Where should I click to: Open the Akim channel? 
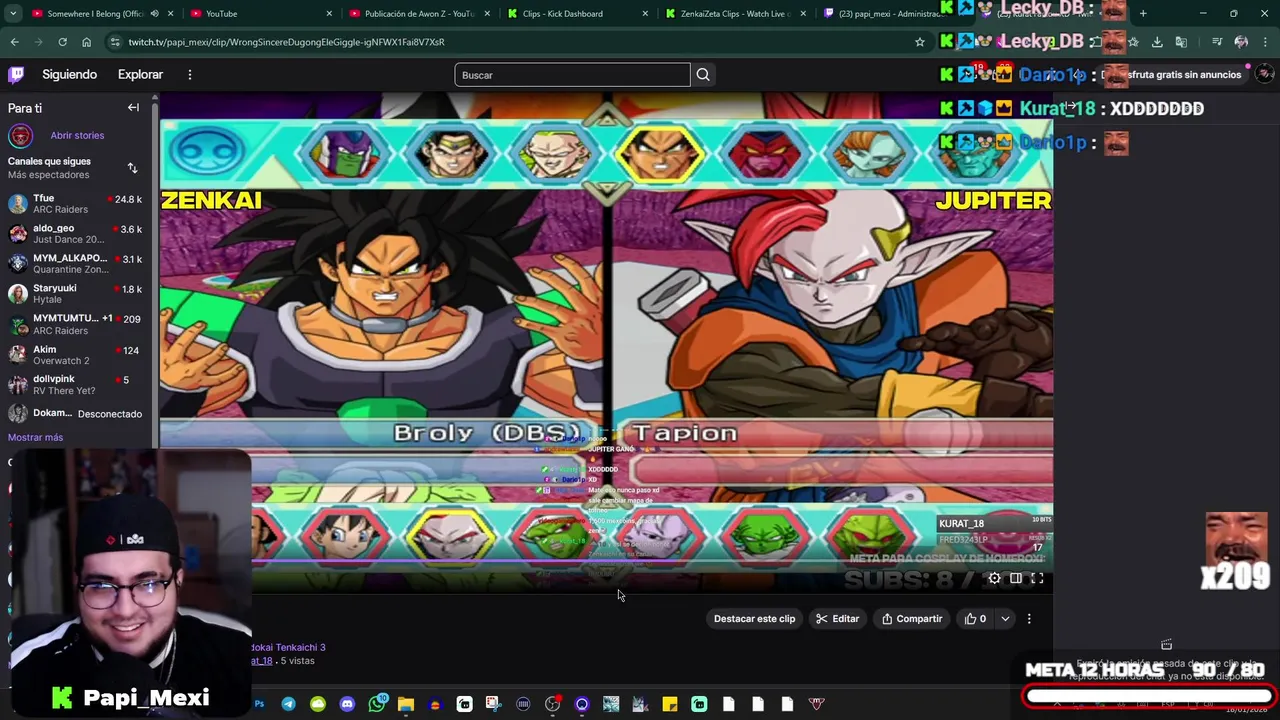coord(75,355)
